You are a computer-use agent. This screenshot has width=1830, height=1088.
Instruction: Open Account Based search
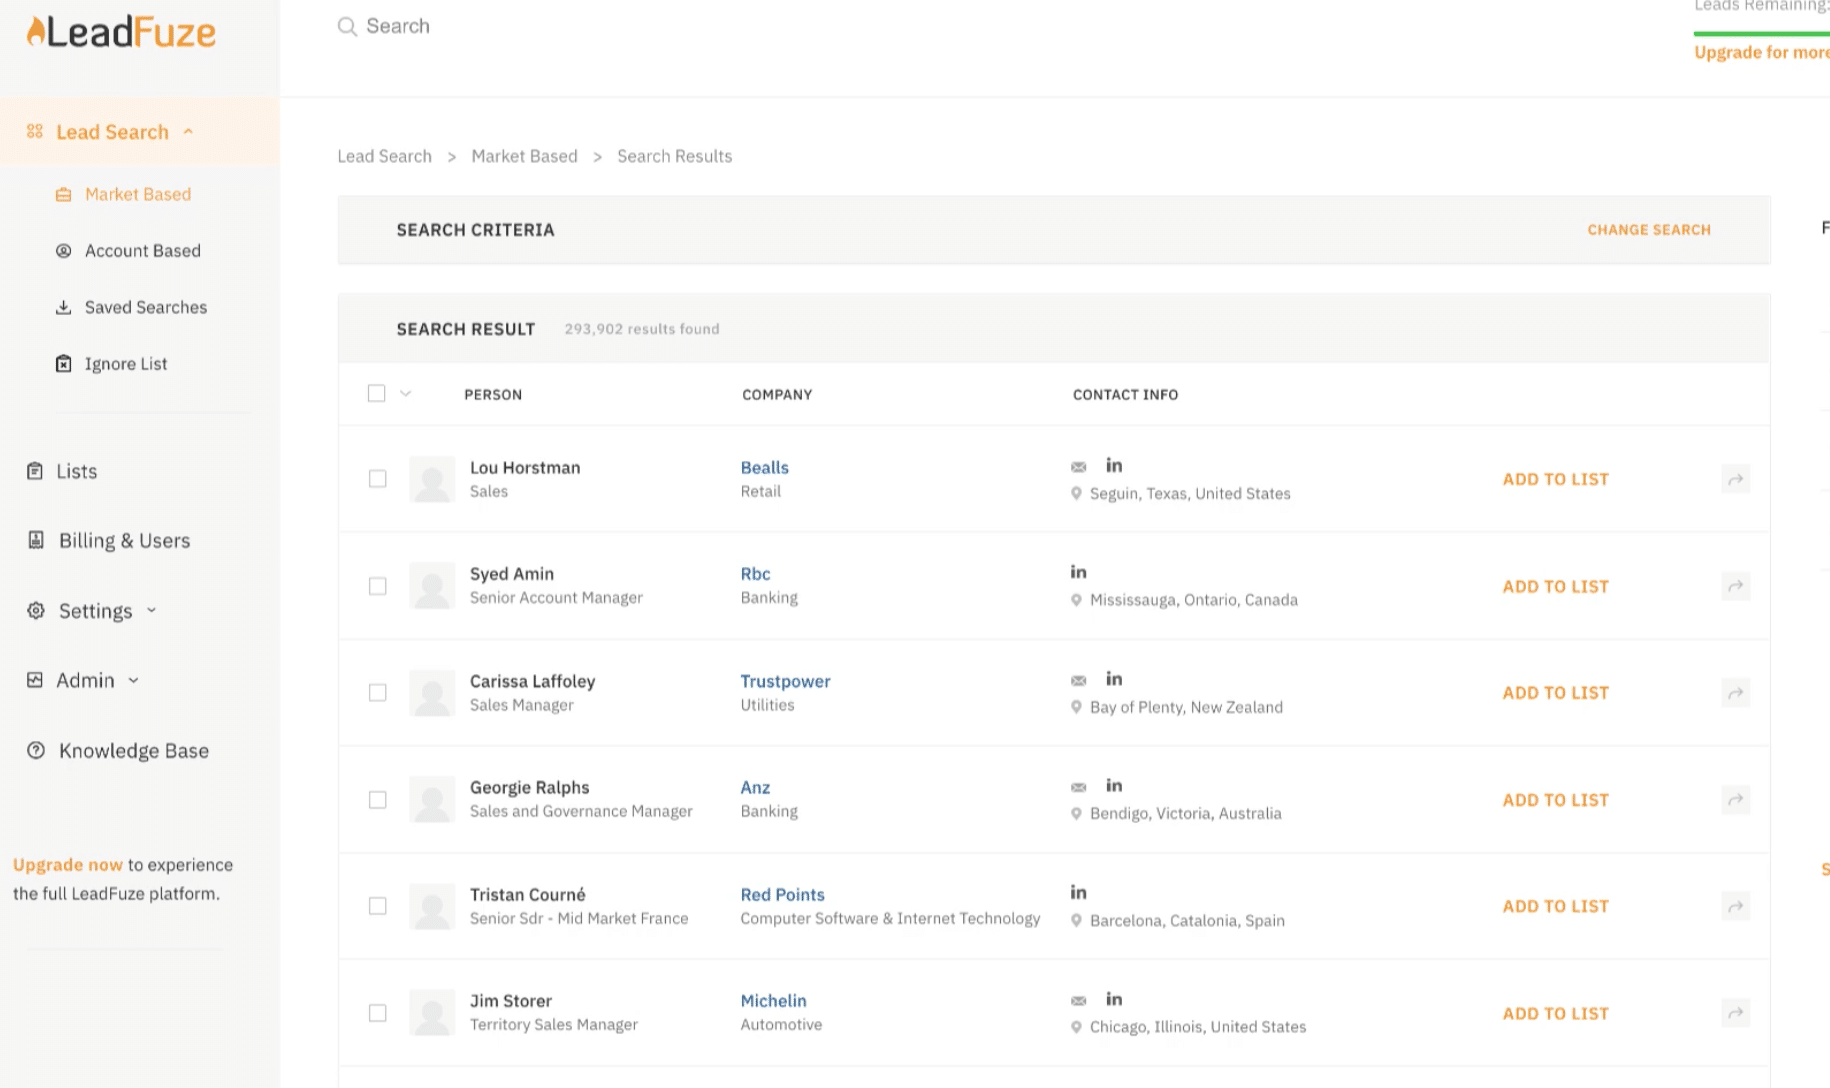(x=143, y=251)
